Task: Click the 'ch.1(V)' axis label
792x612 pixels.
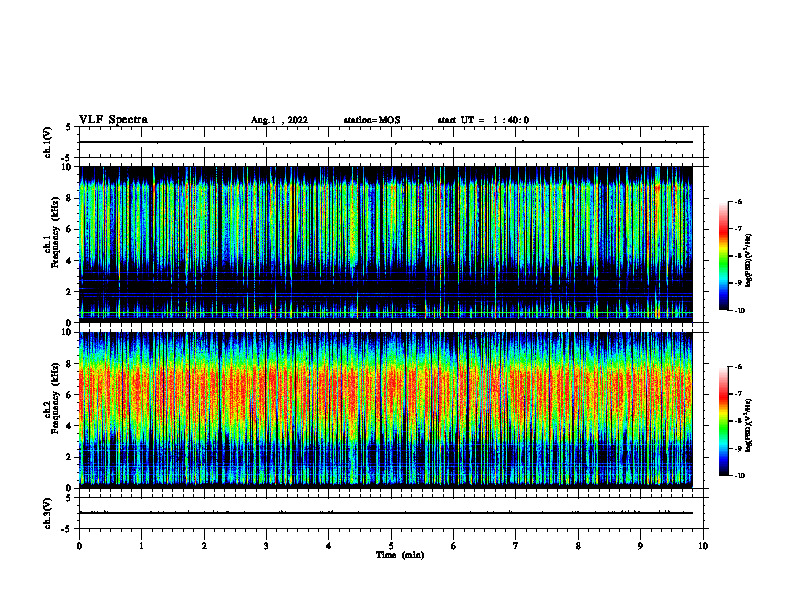Action: (x=48, y=142)
